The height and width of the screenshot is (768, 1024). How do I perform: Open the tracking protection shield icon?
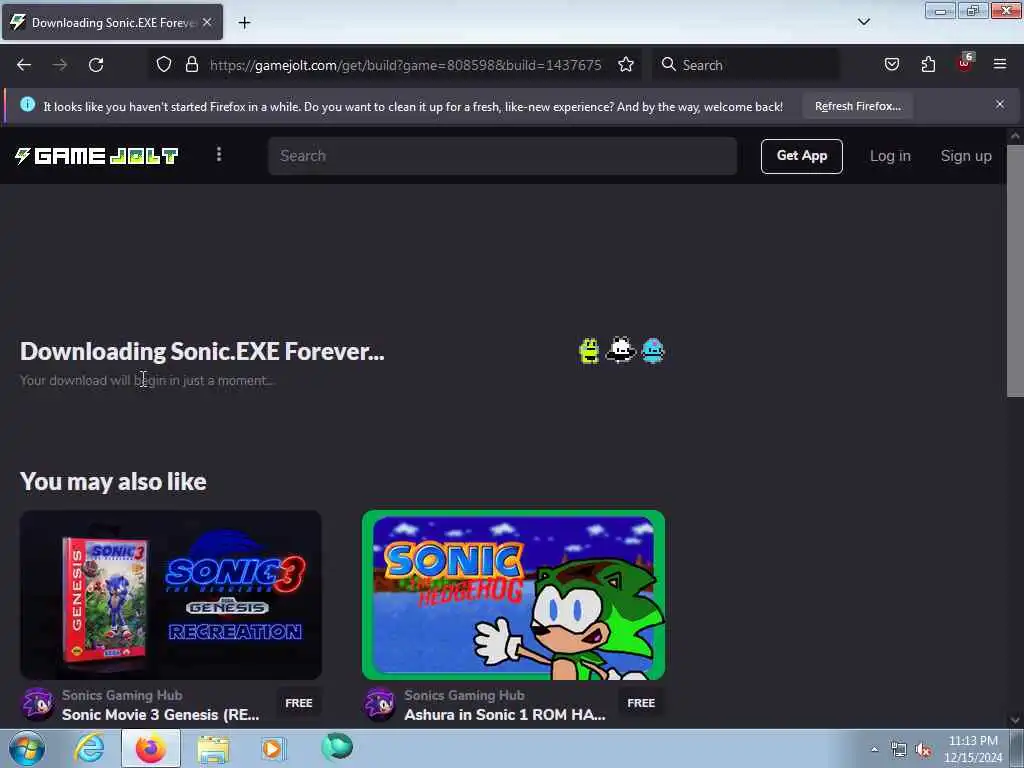[x=164, y=65]
